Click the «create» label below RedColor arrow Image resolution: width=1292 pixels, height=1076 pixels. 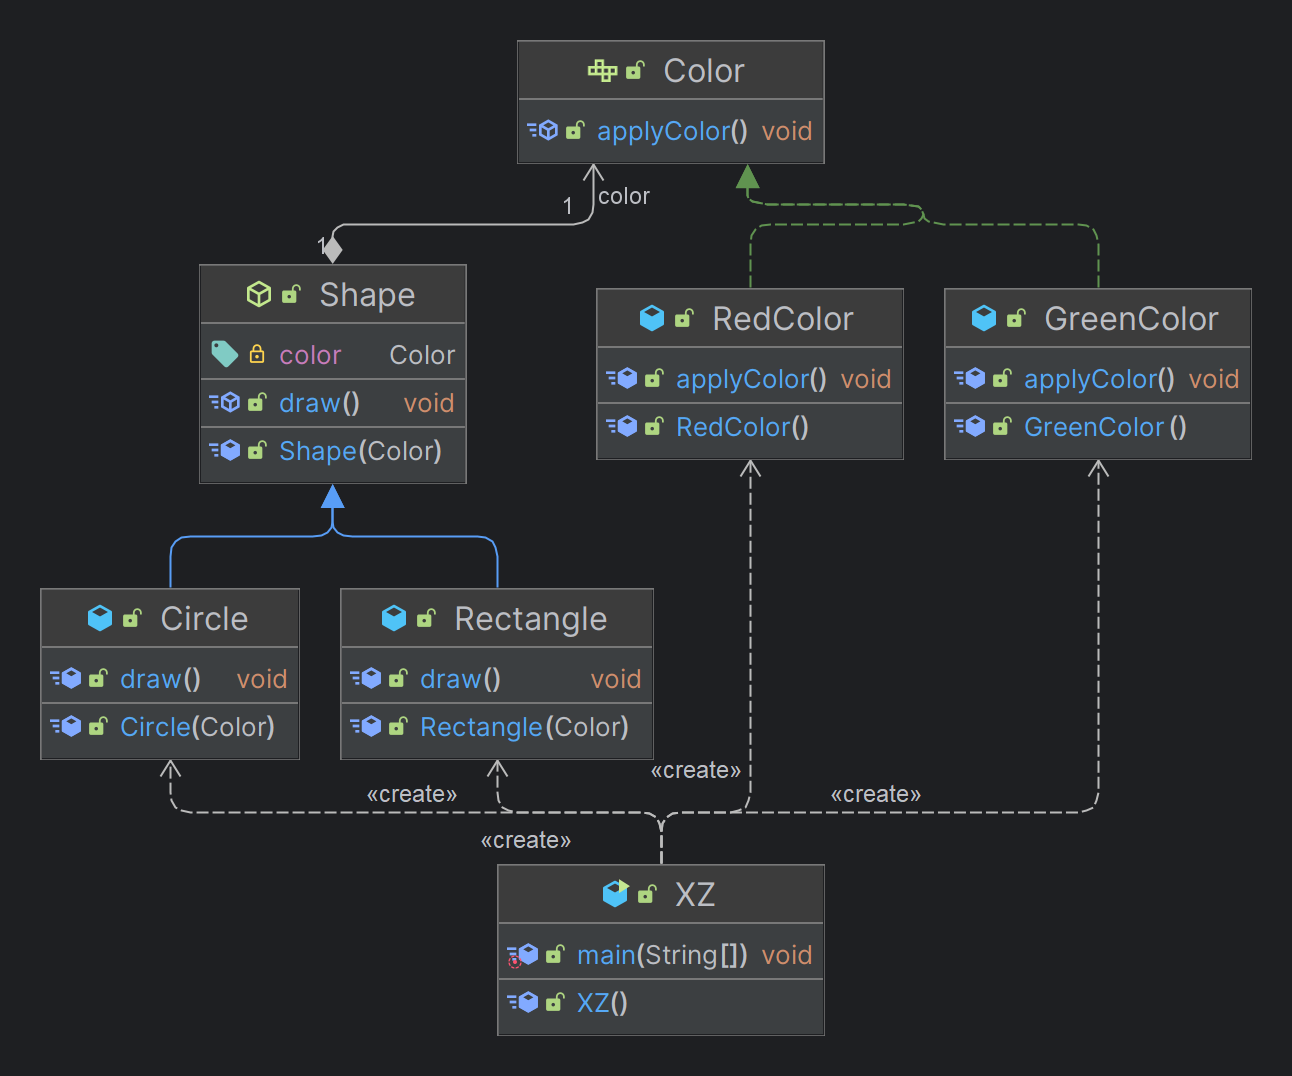tap(696, 770)
